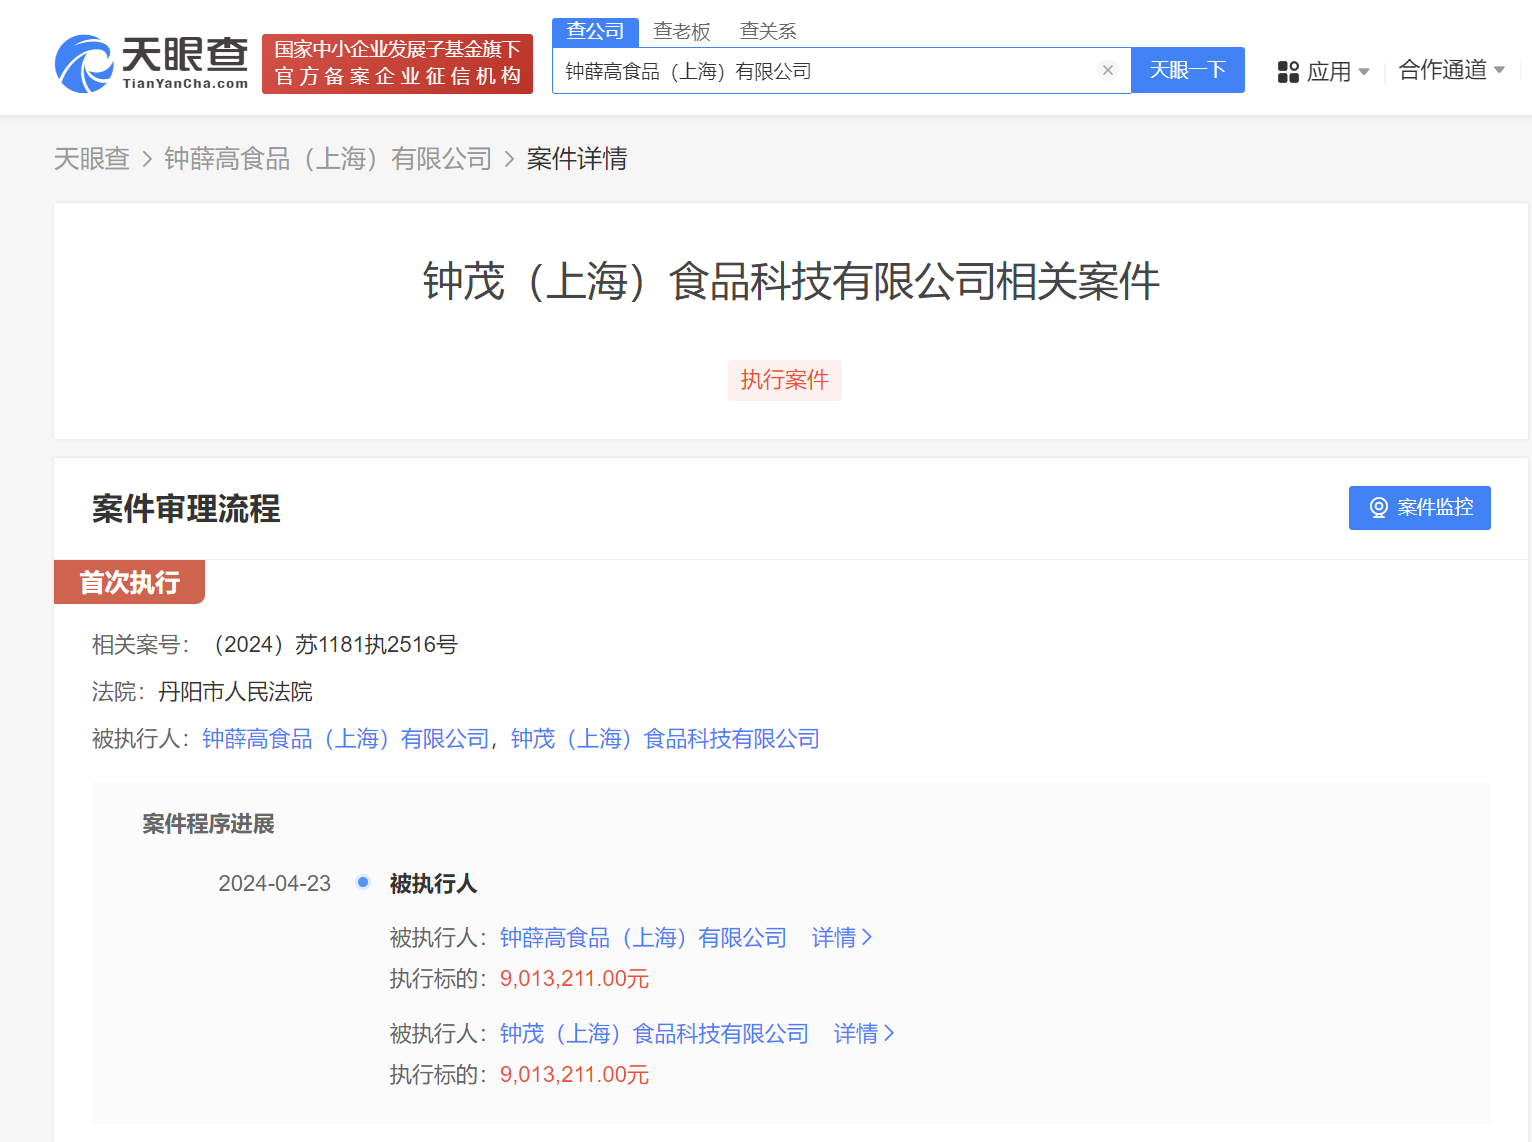
Task: Select the bold 被执行人 timeline heading
Action: tap(433, 884)
